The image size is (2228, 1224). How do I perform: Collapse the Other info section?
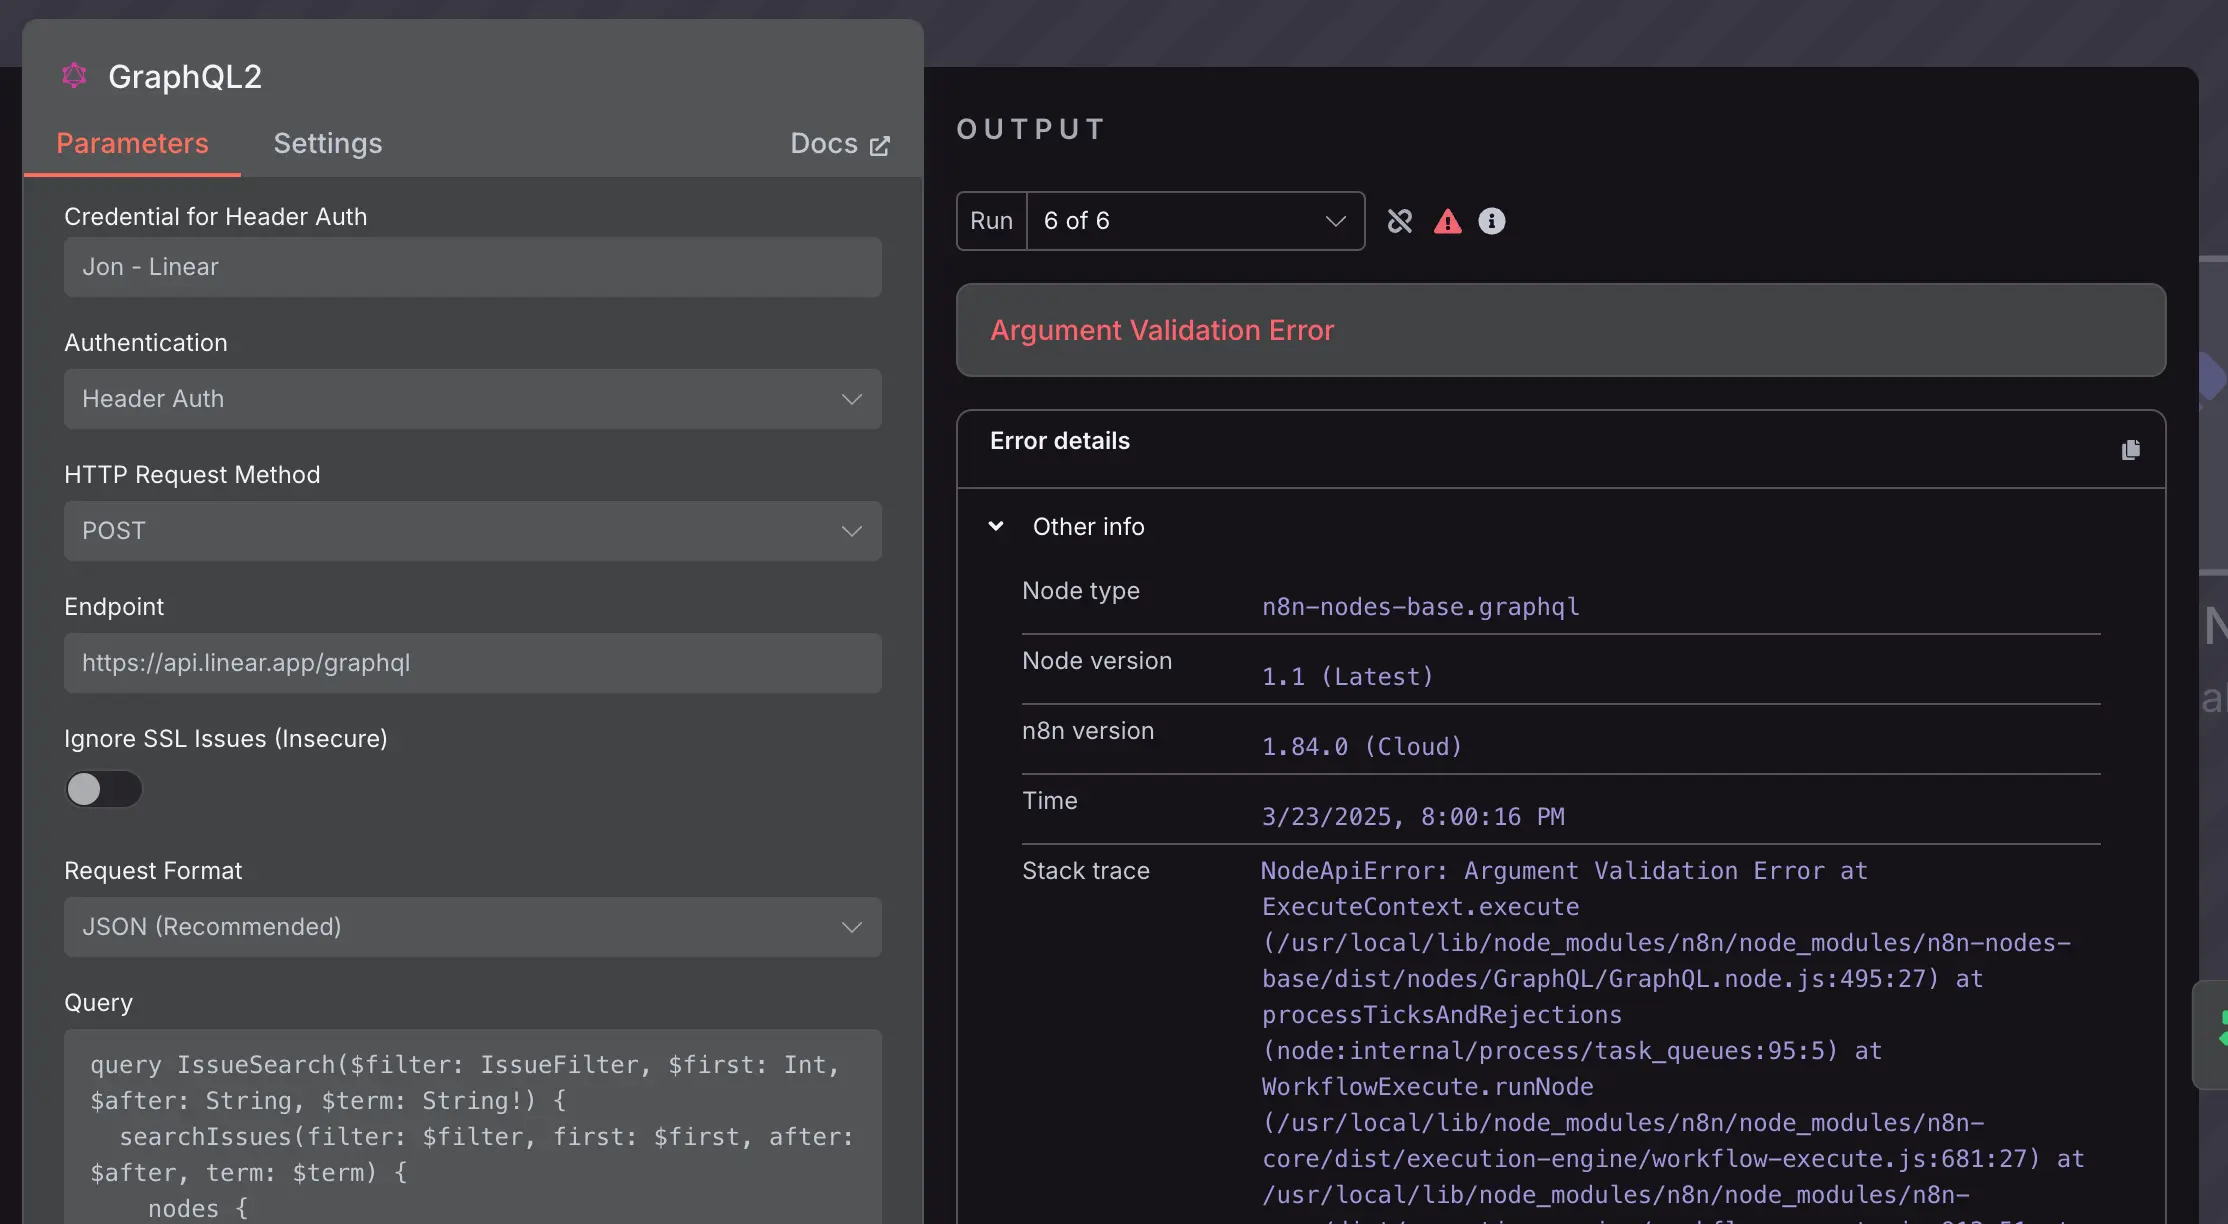[996, 526]
